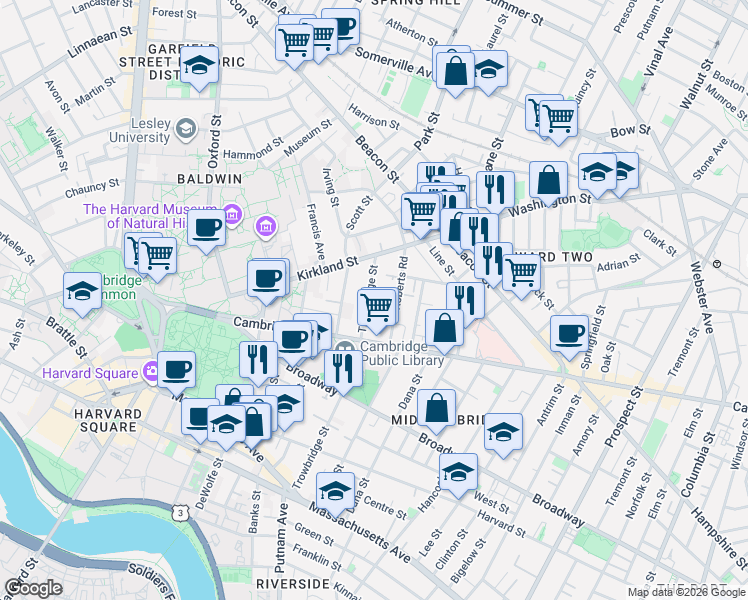Click the frontmost school marker south of Harvard Yard

click(227, 425)
